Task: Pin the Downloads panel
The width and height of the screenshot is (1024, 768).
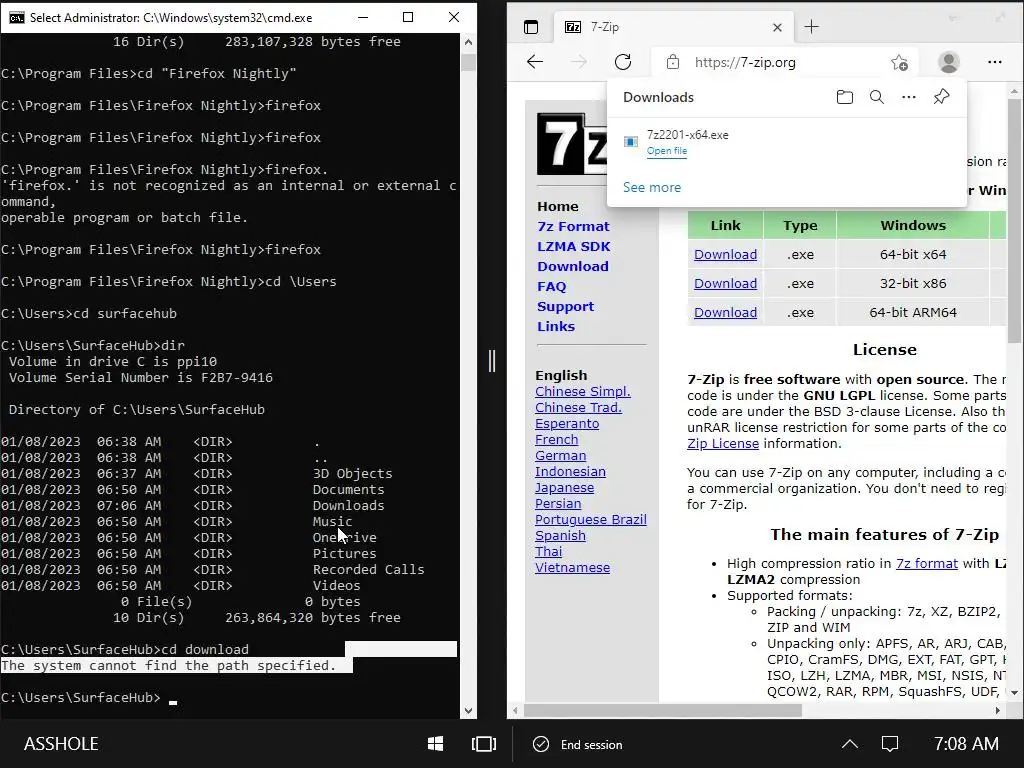Action: 941,97
